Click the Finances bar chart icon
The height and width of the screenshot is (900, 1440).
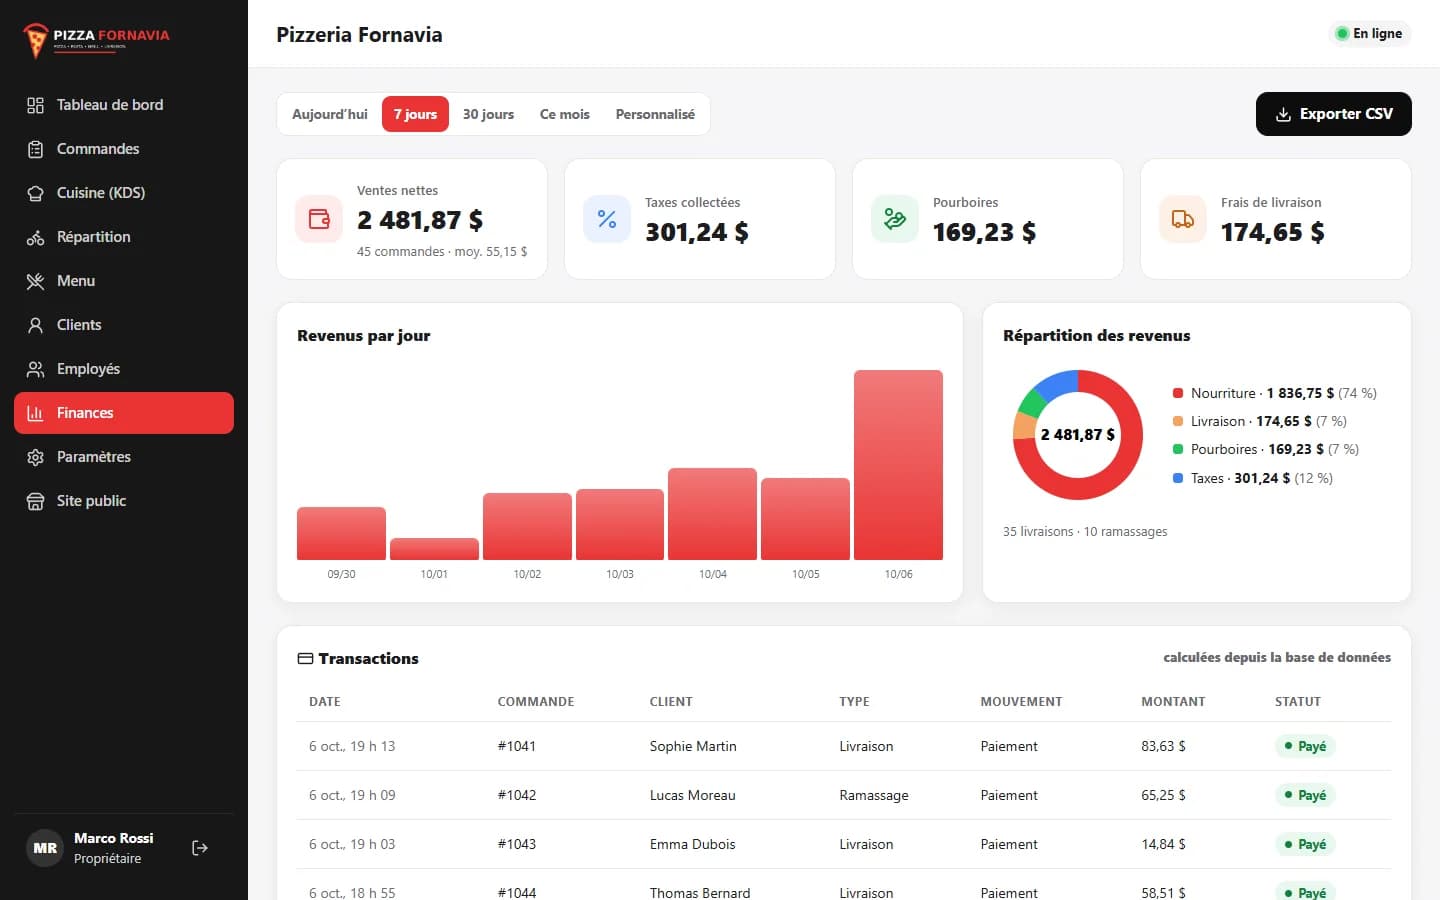35,413
